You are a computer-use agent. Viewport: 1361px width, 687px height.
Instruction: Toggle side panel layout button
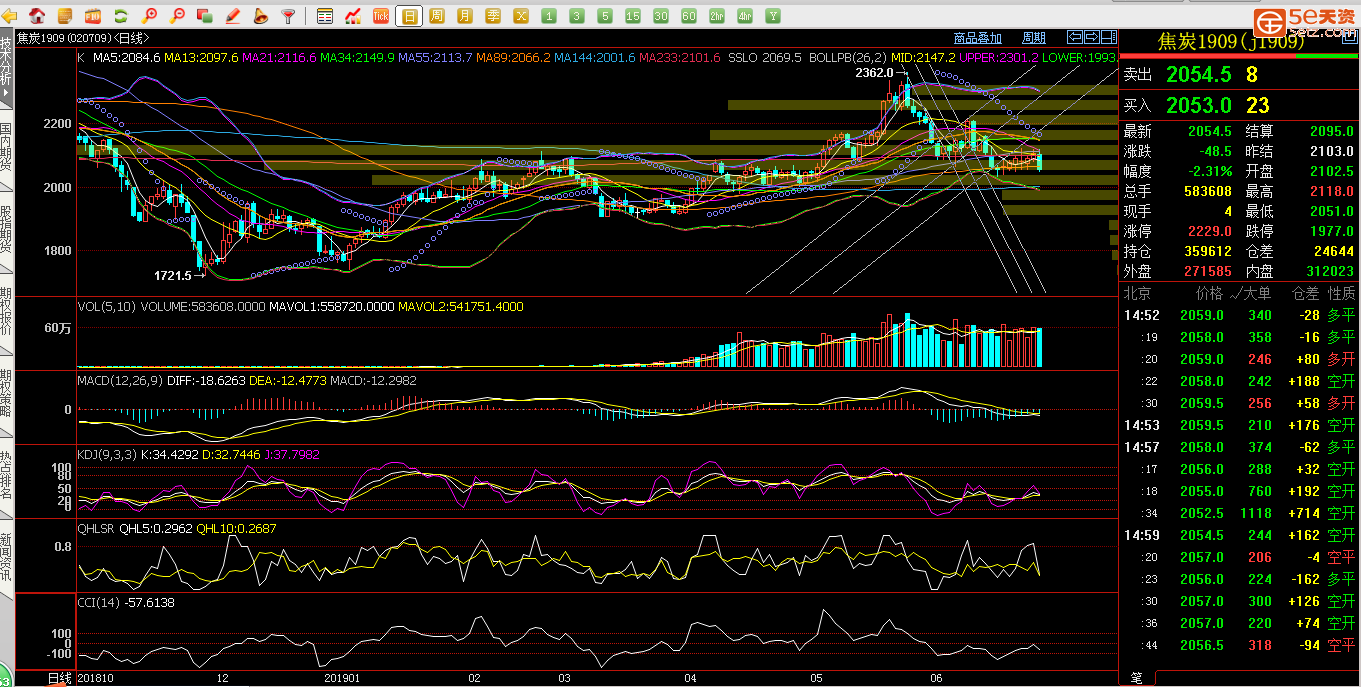[x=1109, y=37]
